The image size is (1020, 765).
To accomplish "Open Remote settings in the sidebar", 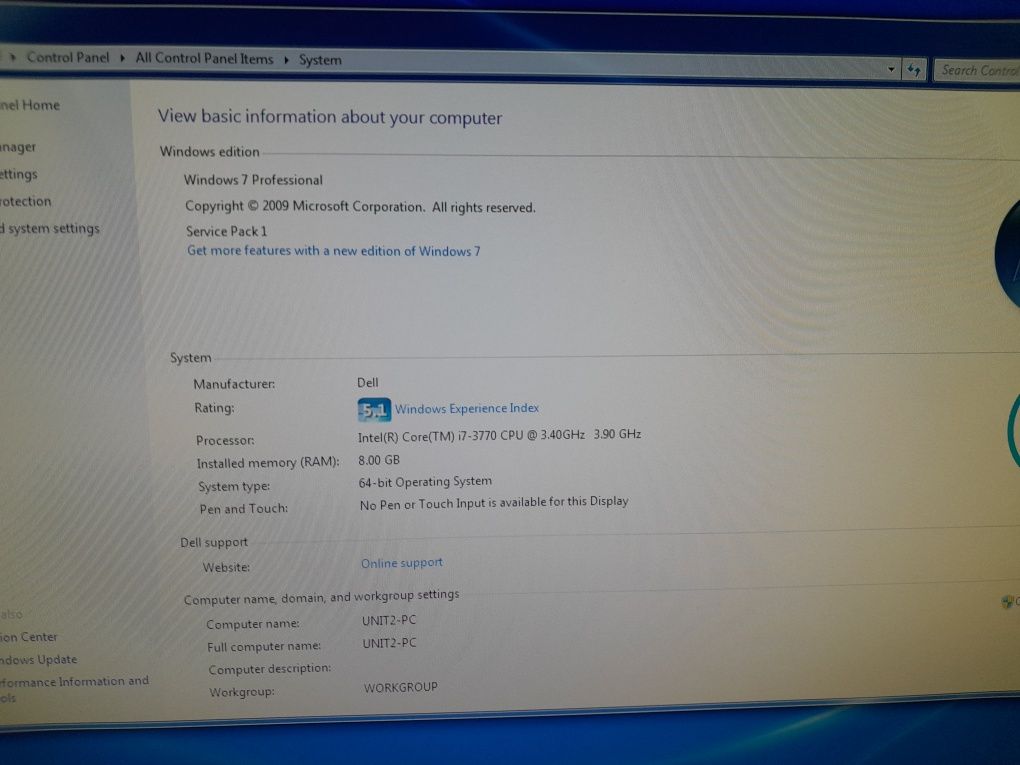I will pyautogui.click(x=18, y=174).
